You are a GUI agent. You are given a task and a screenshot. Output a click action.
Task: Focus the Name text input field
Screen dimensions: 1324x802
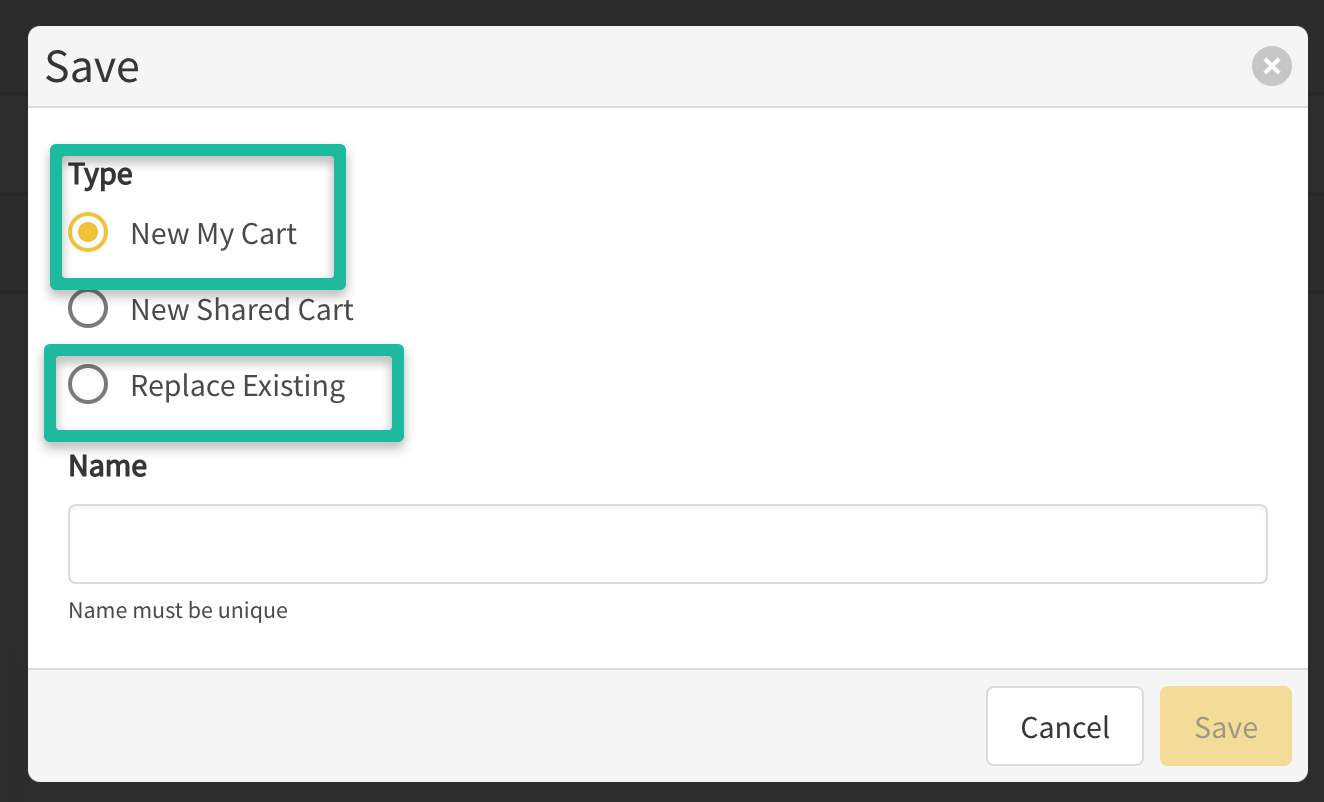point(667,544)
